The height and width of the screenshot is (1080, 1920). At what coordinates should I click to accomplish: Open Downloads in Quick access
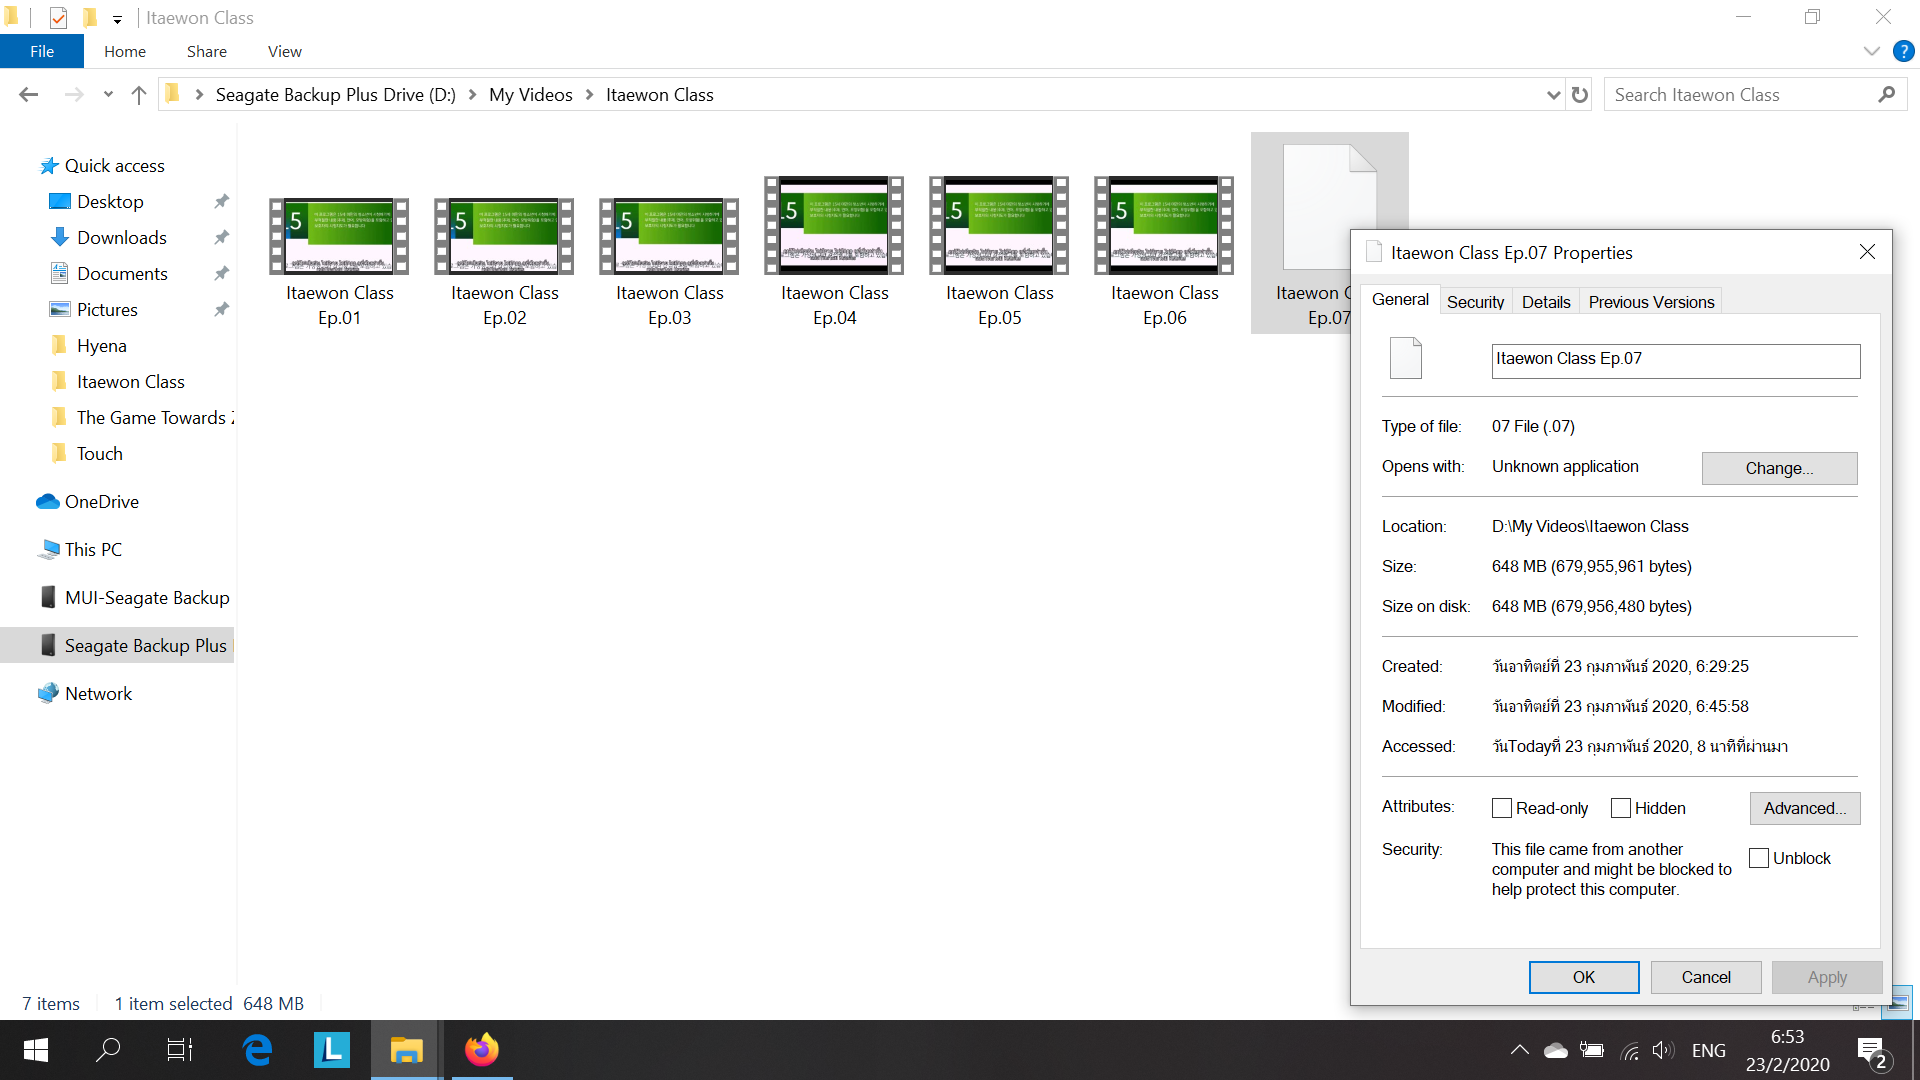(x=121, y=238)
